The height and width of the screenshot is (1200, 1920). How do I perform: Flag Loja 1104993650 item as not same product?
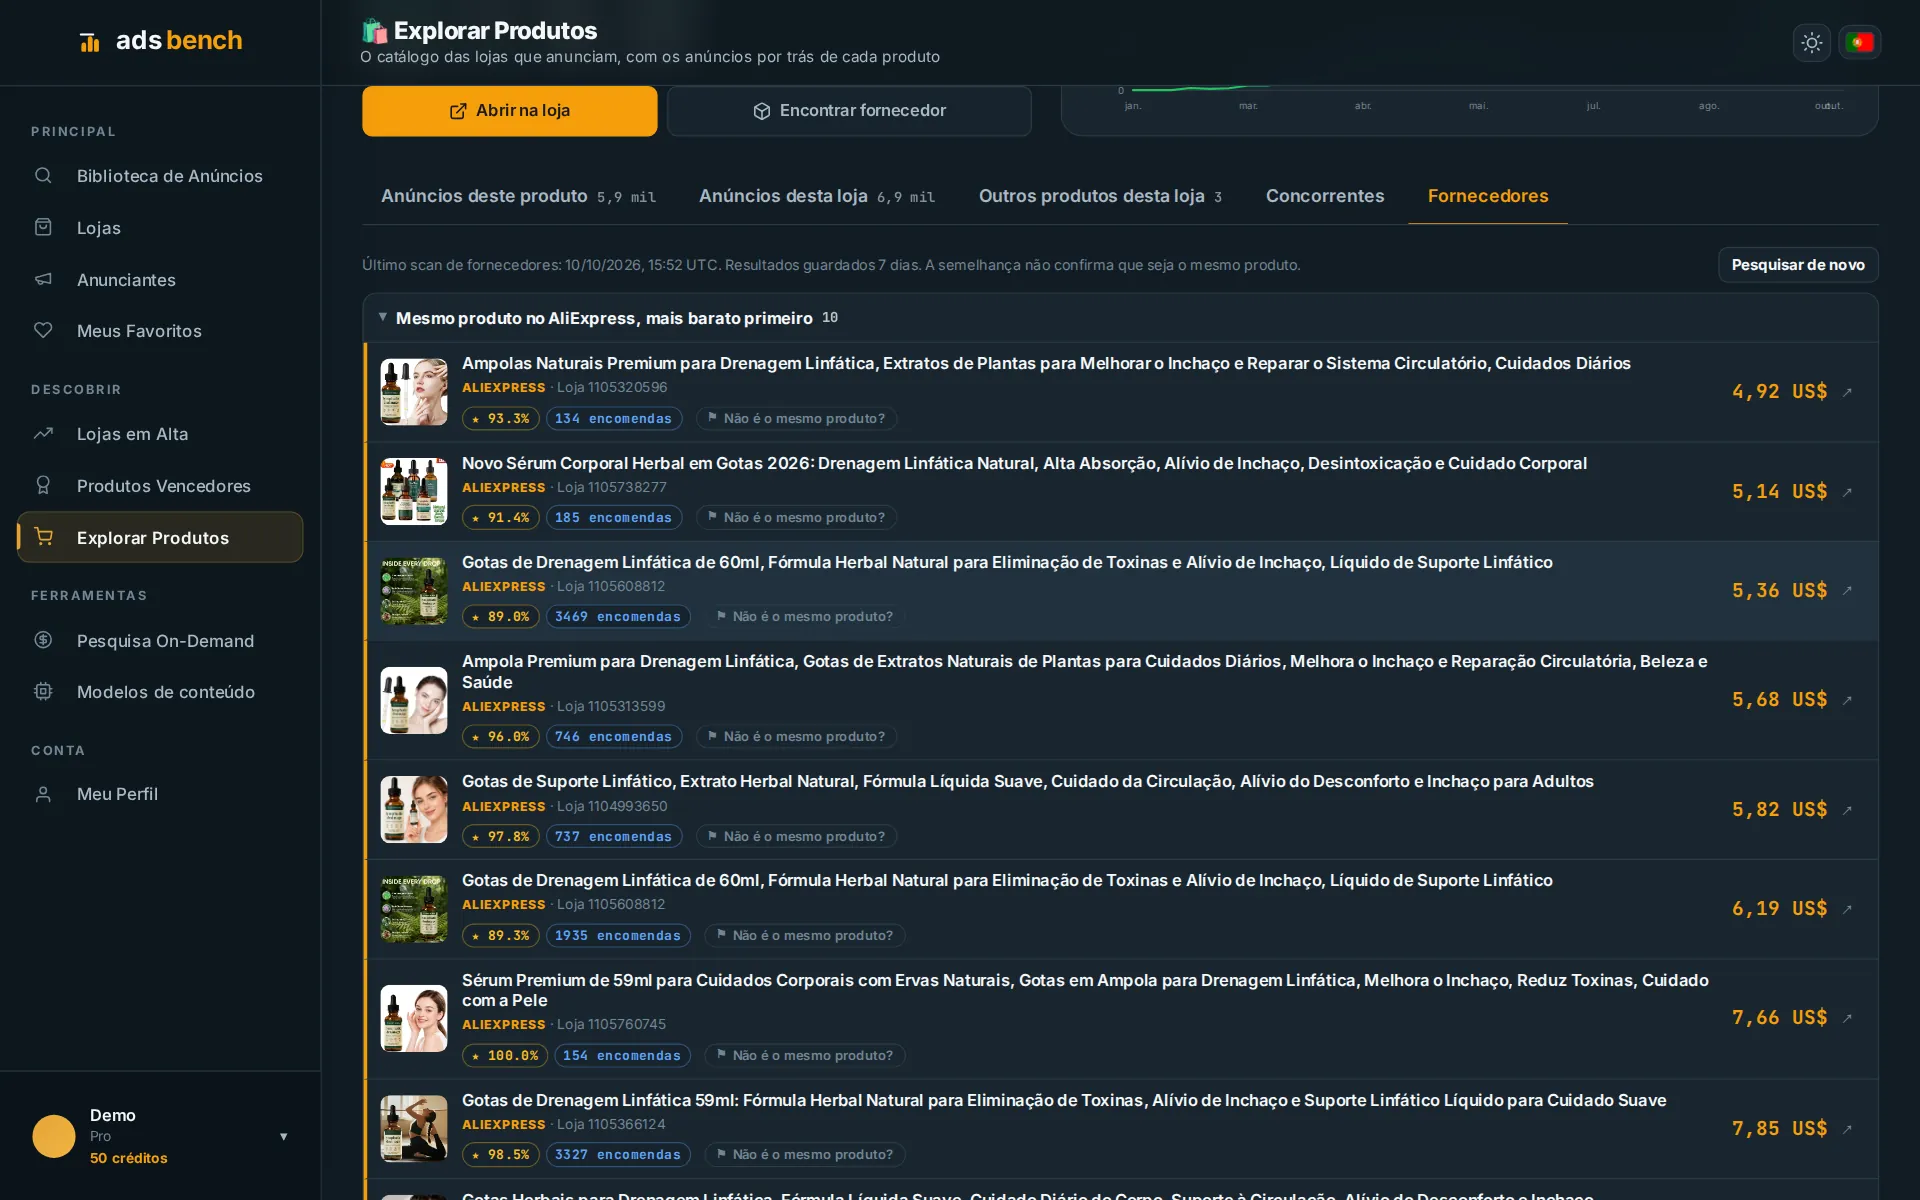tap(796, 836)
